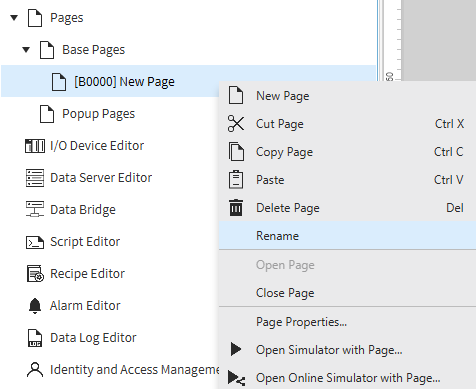Click the Data Server Editor icon
476x389 pixels.
(35, 178)
